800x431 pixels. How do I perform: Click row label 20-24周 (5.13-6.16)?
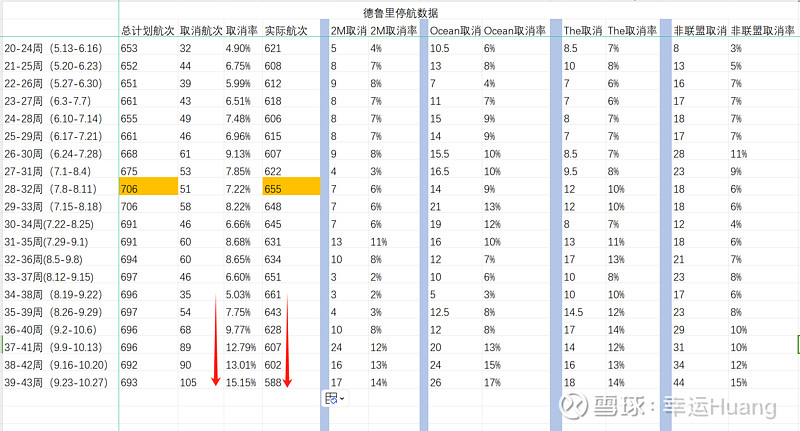tap(54, 48)
